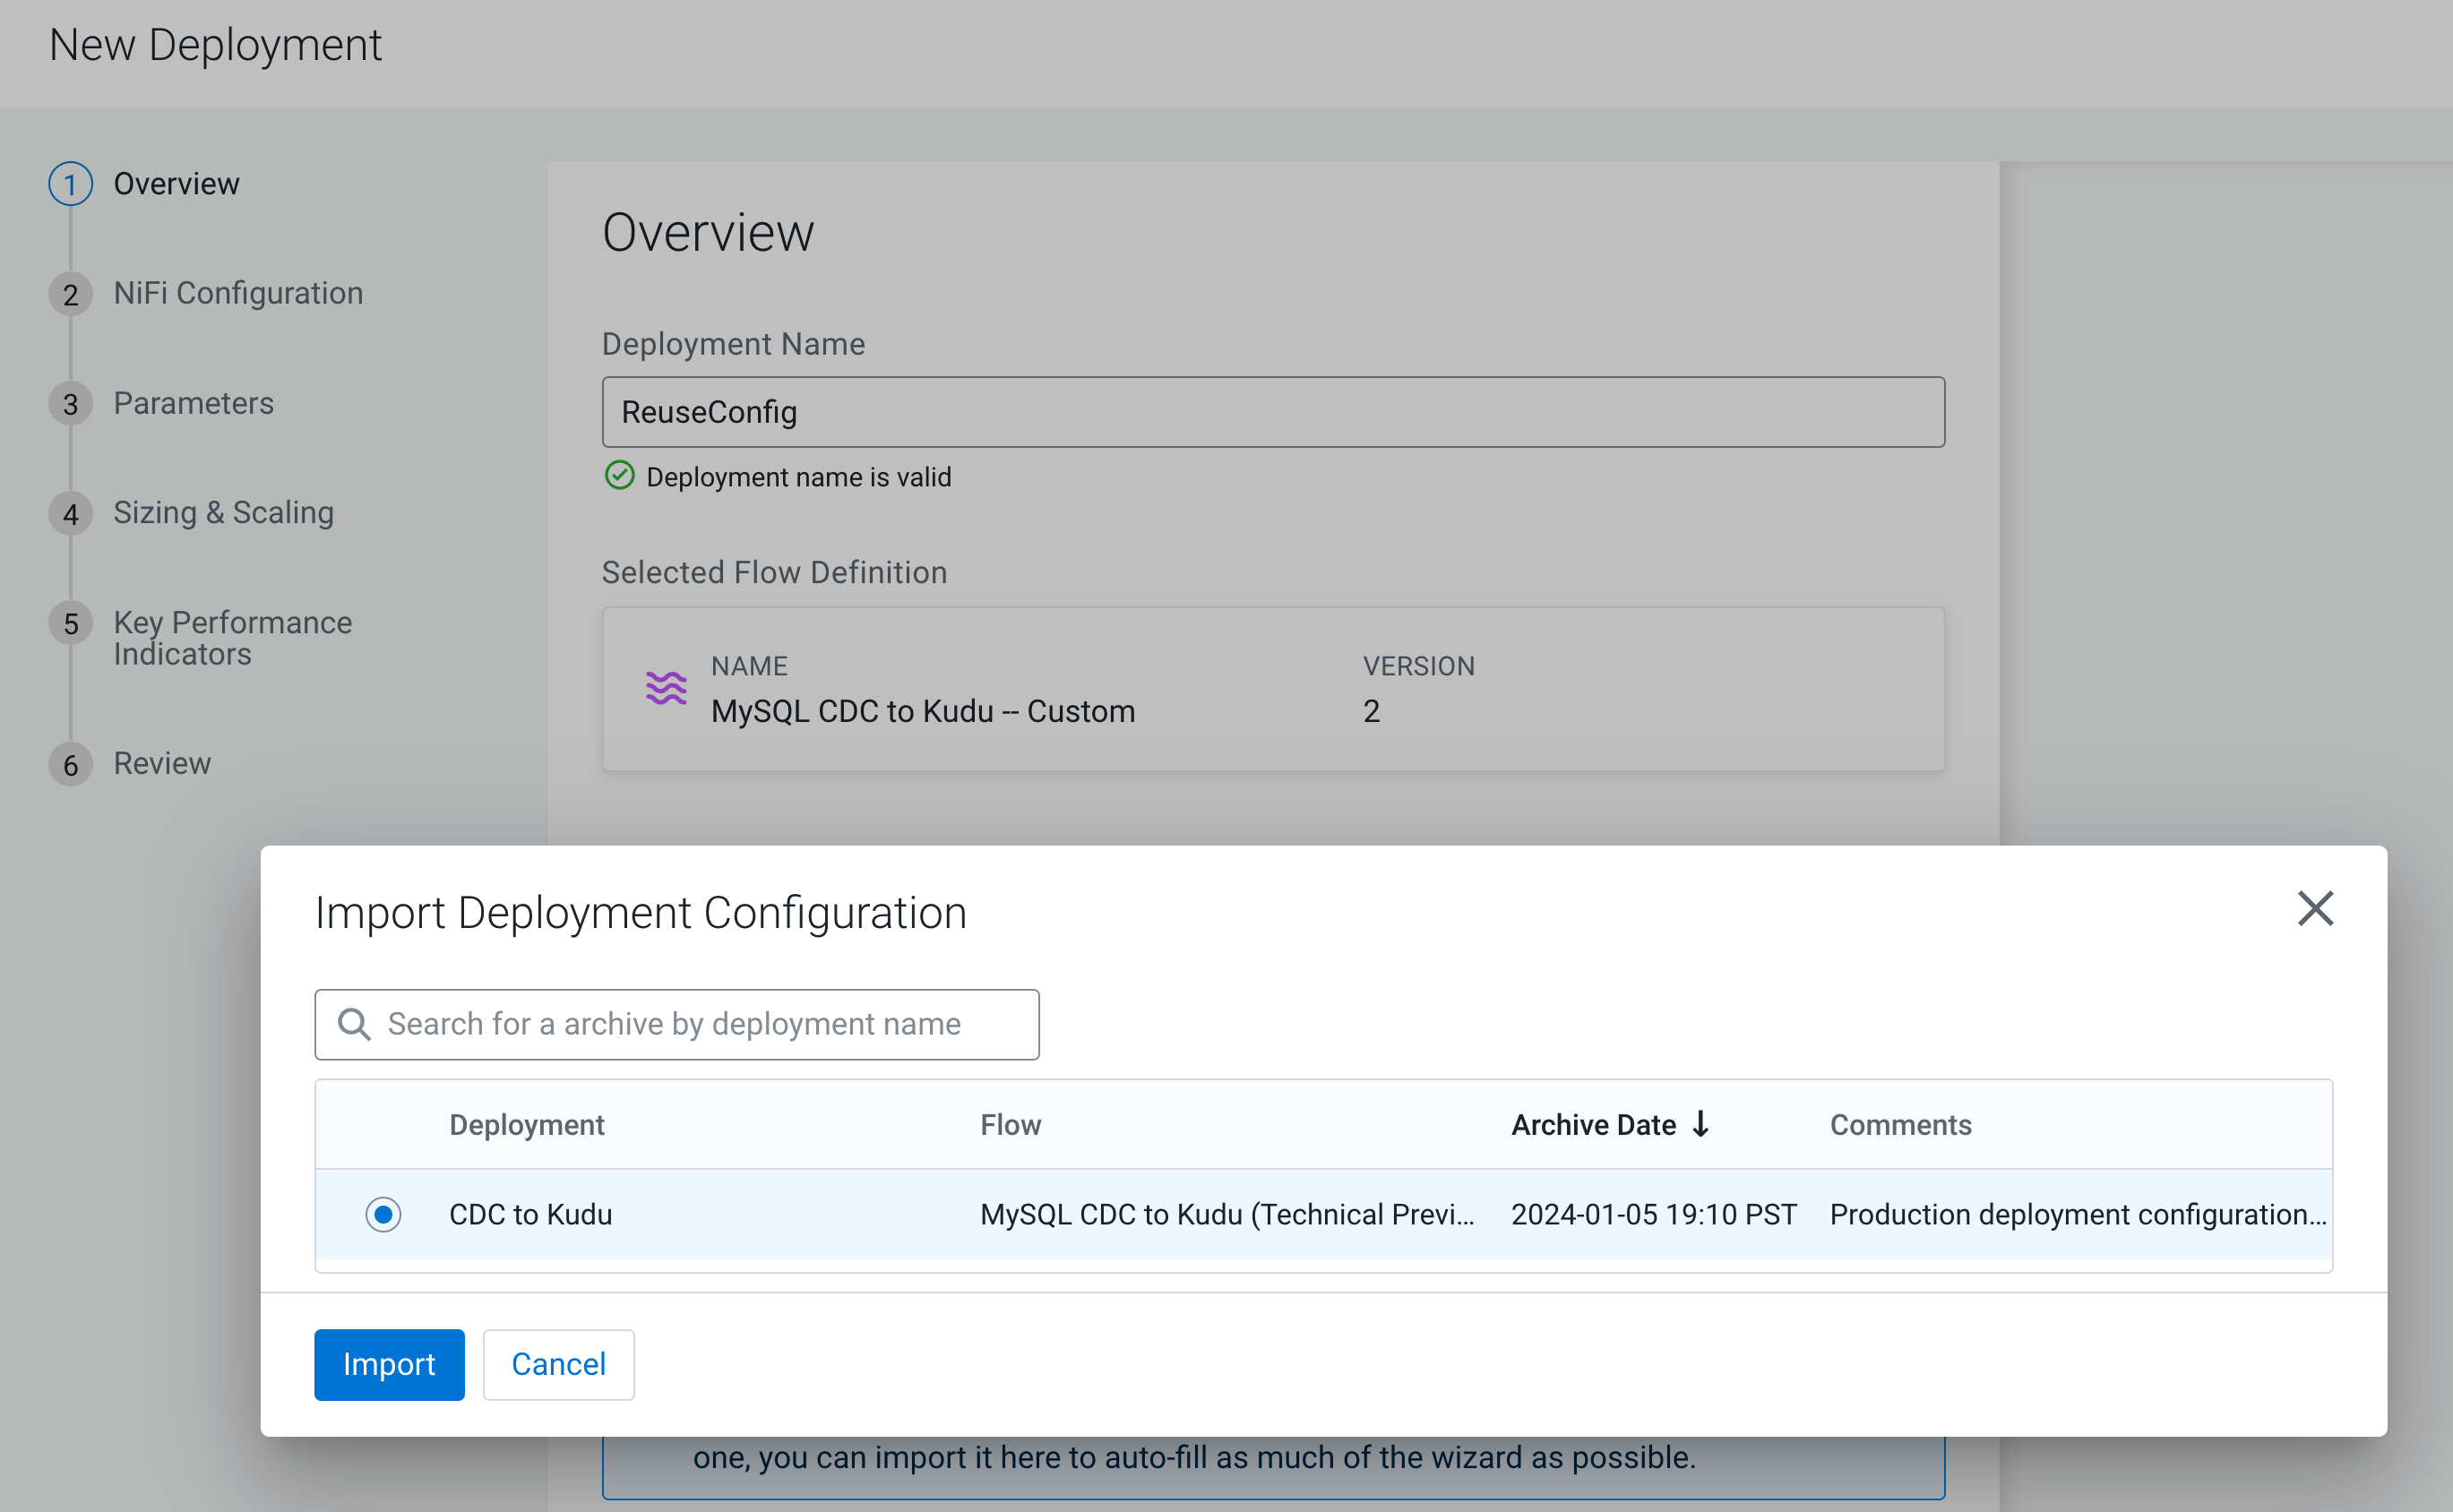Click the green deployment name valid checkmark

620,476
